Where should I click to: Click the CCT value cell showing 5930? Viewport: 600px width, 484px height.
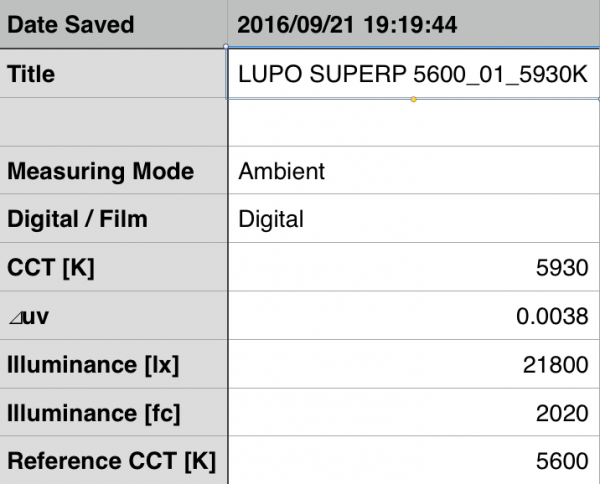tap(413, 268)
